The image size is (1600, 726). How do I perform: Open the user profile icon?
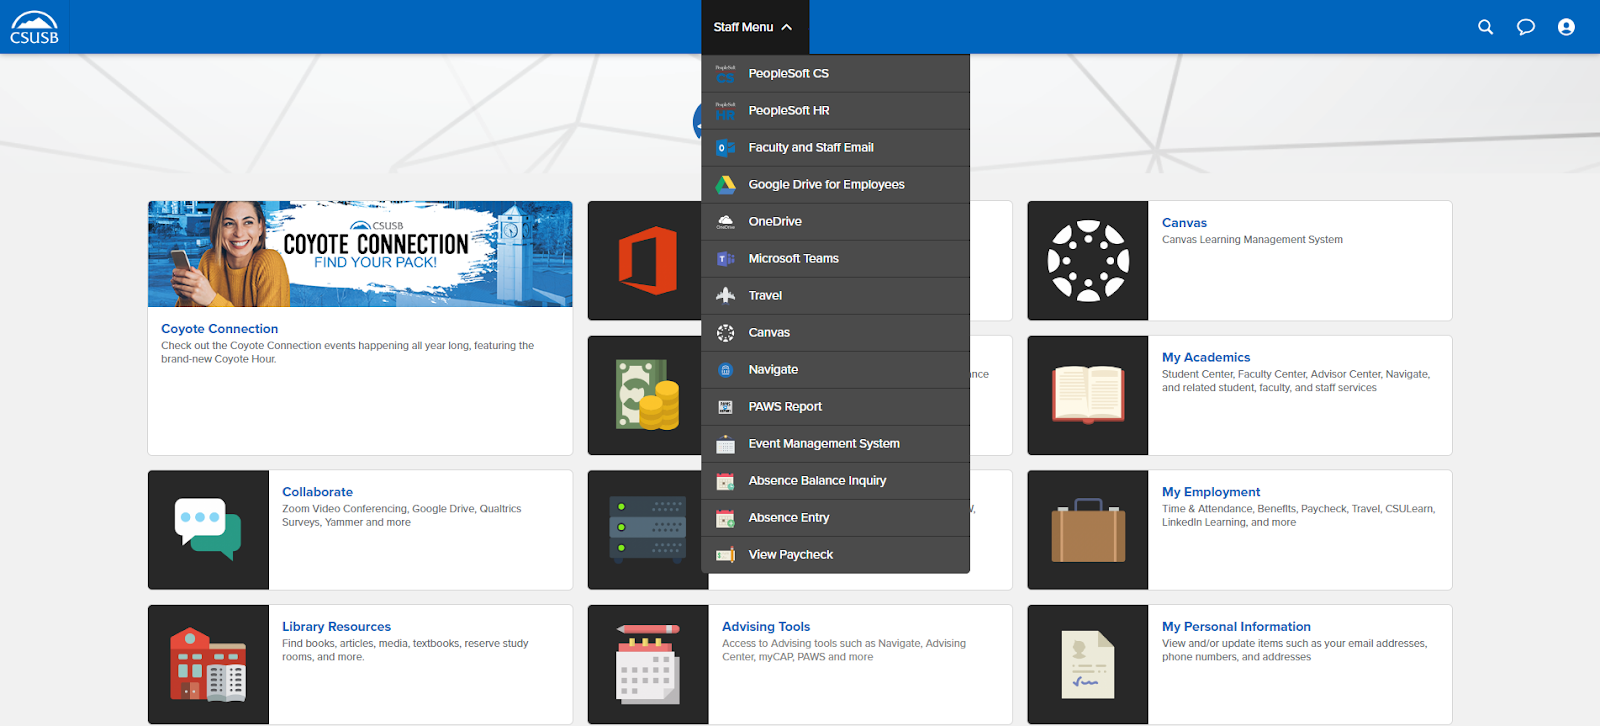click(x=1566, y=27)
